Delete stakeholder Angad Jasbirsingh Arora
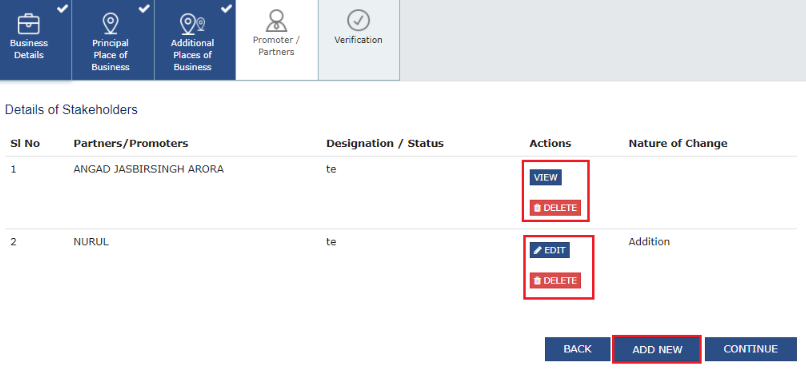 pos(555,208)
